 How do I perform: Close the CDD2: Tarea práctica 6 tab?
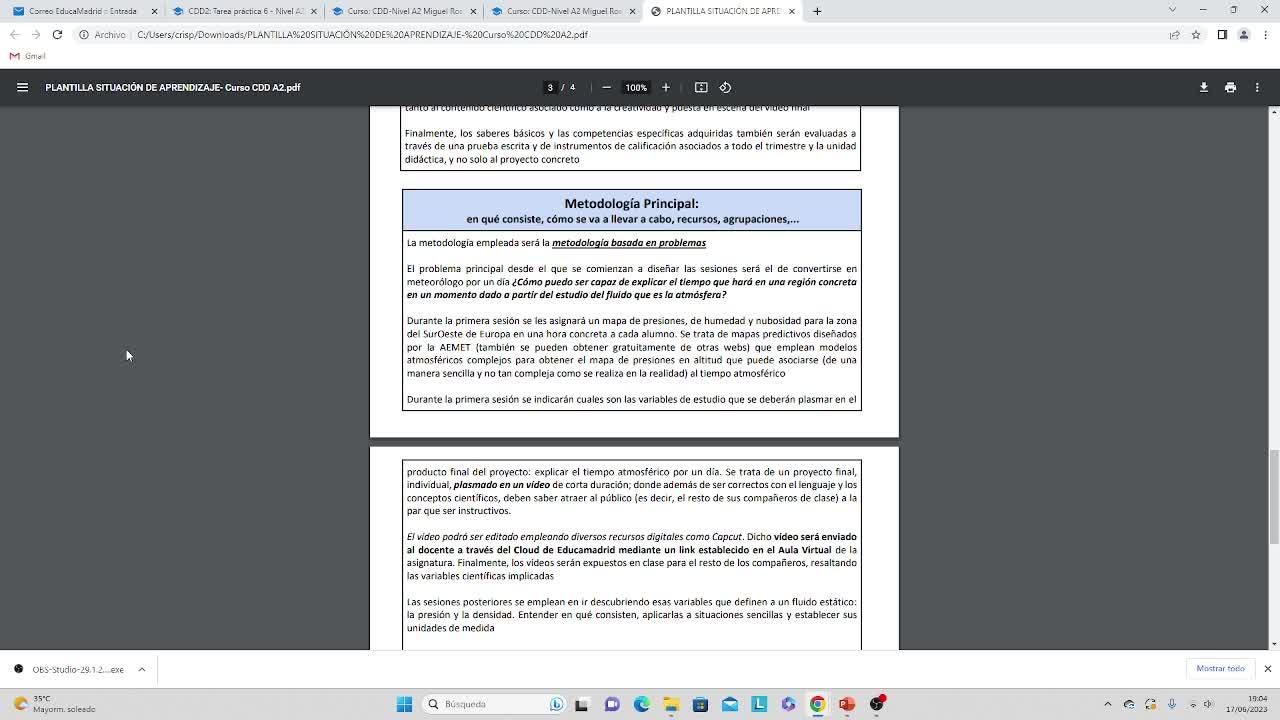(x=314, y=11)
